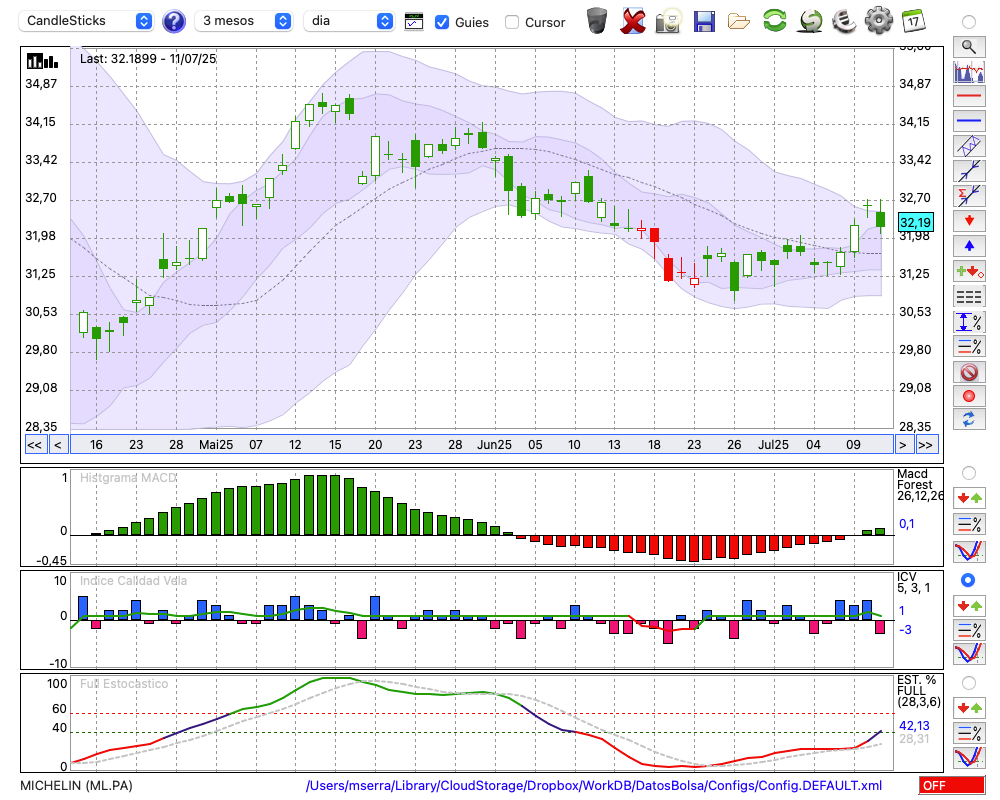Click the 'Macd Forest 26,12,26' label
The height and width of the screenshot is (800, 1000).
[920, 485]
